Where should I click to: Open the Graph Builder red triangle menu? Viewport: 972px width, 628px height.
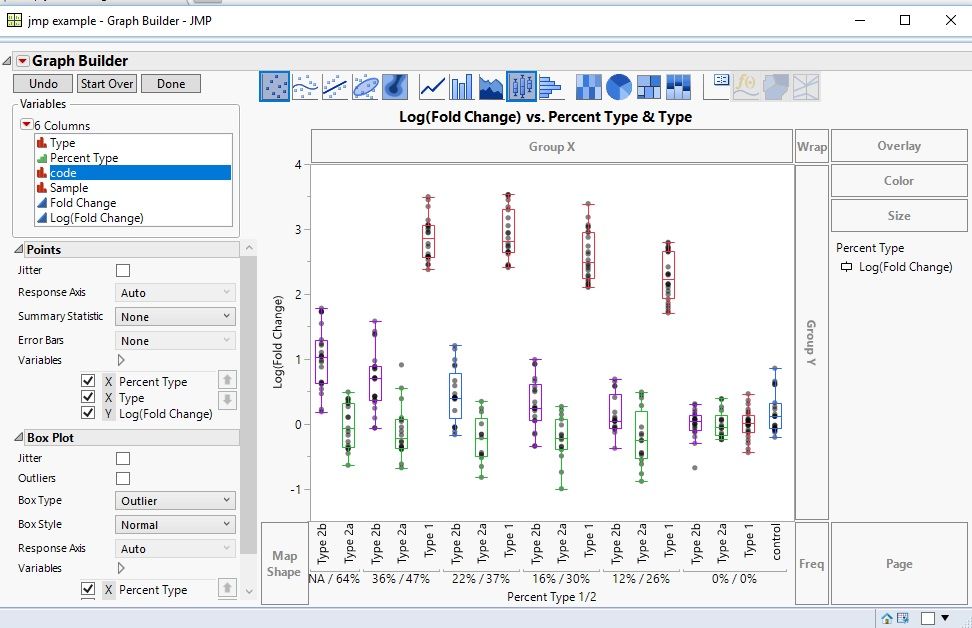coord(22,61)
